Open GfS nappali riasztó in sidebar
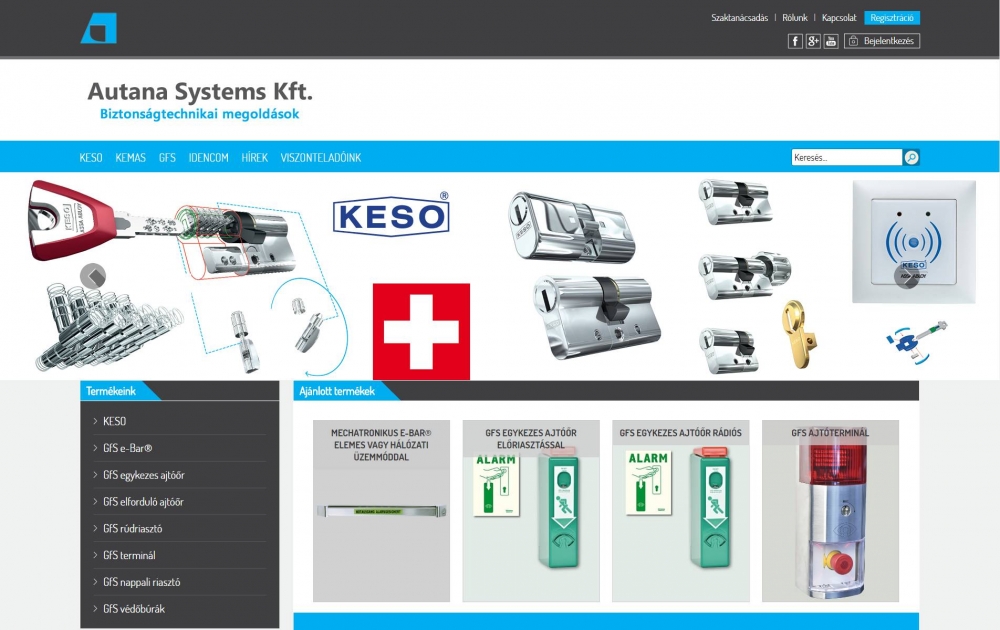The height and width of the screenshot is (630, 1000). [x=142, y=582]
